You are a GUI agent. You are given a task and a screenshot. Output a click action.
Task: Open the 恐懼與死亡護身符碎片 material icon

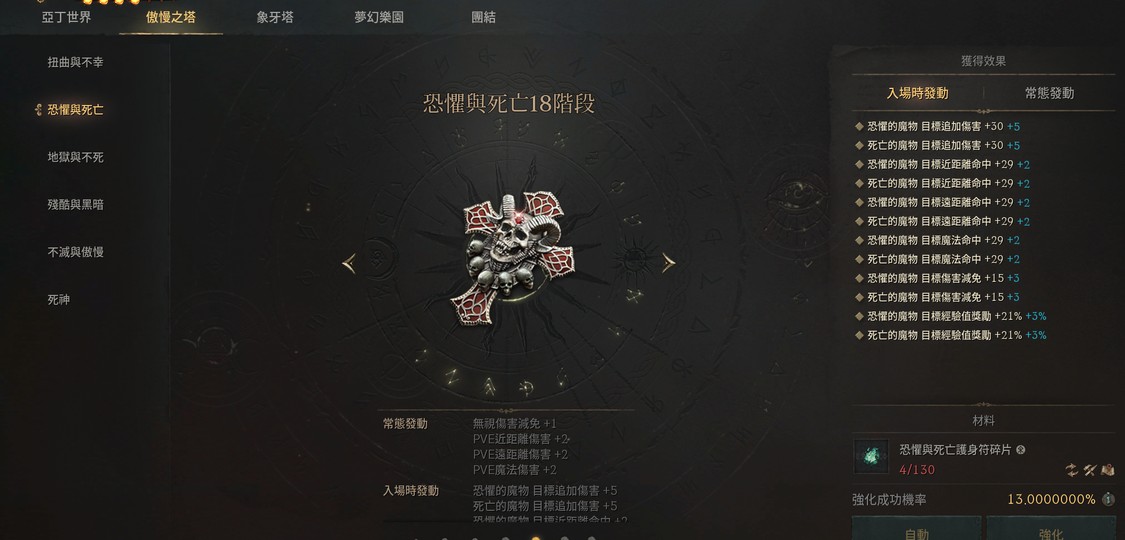871,456
